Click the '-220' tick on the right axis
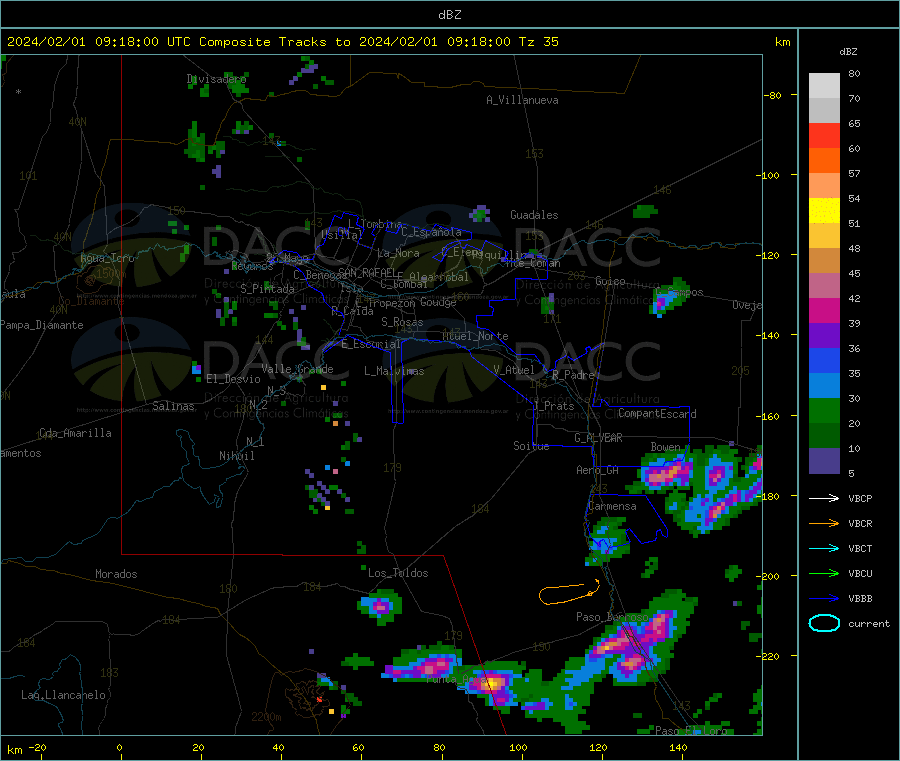Viewport: 900px width, 761px height. (x=770, y=657)
